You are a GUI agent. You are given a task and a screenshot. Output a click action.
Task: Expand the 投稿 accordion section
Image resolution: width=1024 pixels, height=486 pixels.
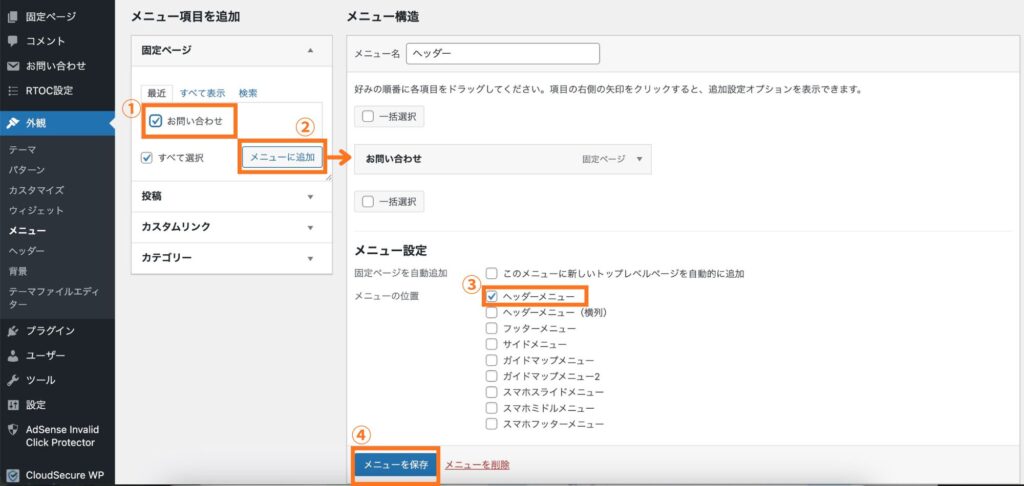310,197
